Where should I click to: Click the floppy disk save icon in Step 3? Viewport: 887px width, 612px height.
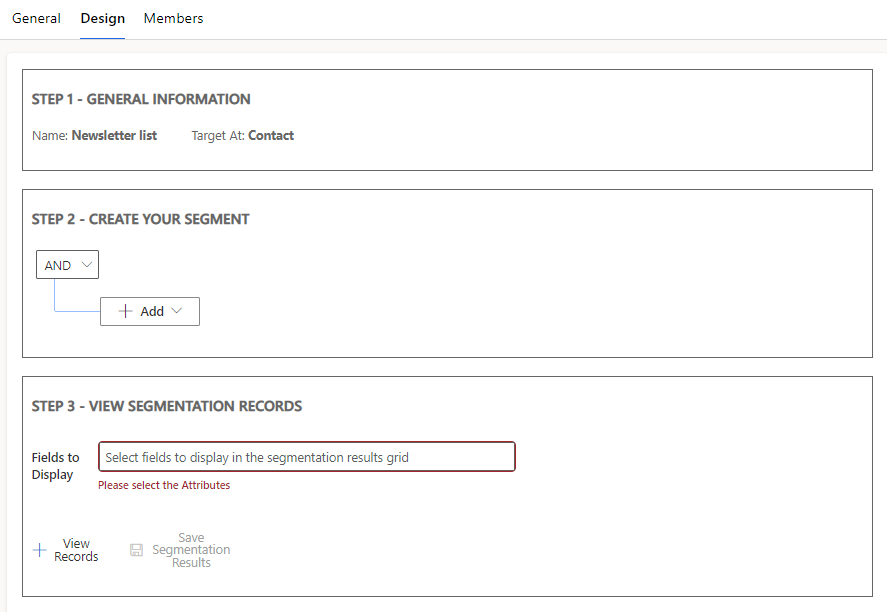(136, 549)
